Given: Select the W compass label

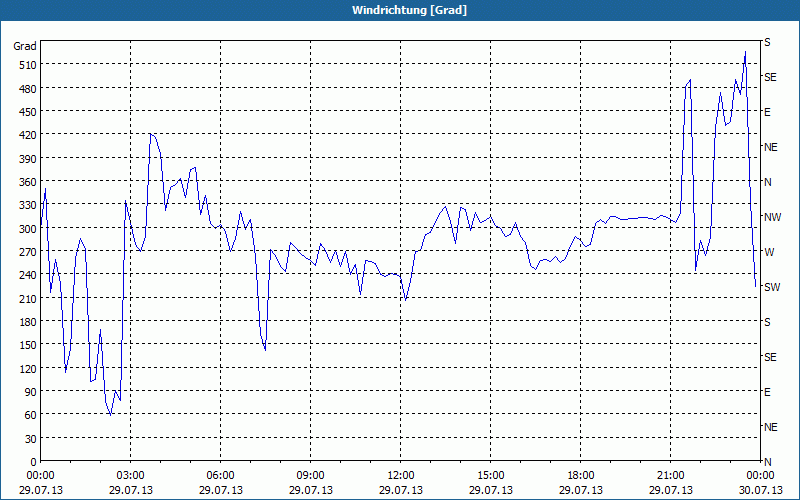Looking at the screenshot, I should pos(769,252).
